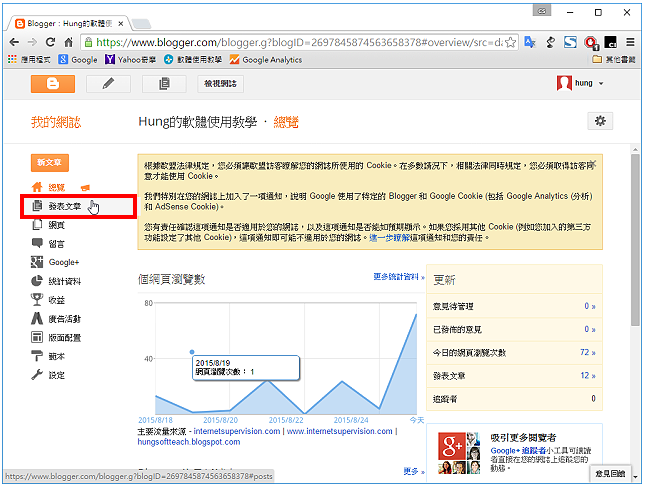648x489 pixels.
Task: Click hungsoftteach.blogspot.com link
Action: [189, 442]
